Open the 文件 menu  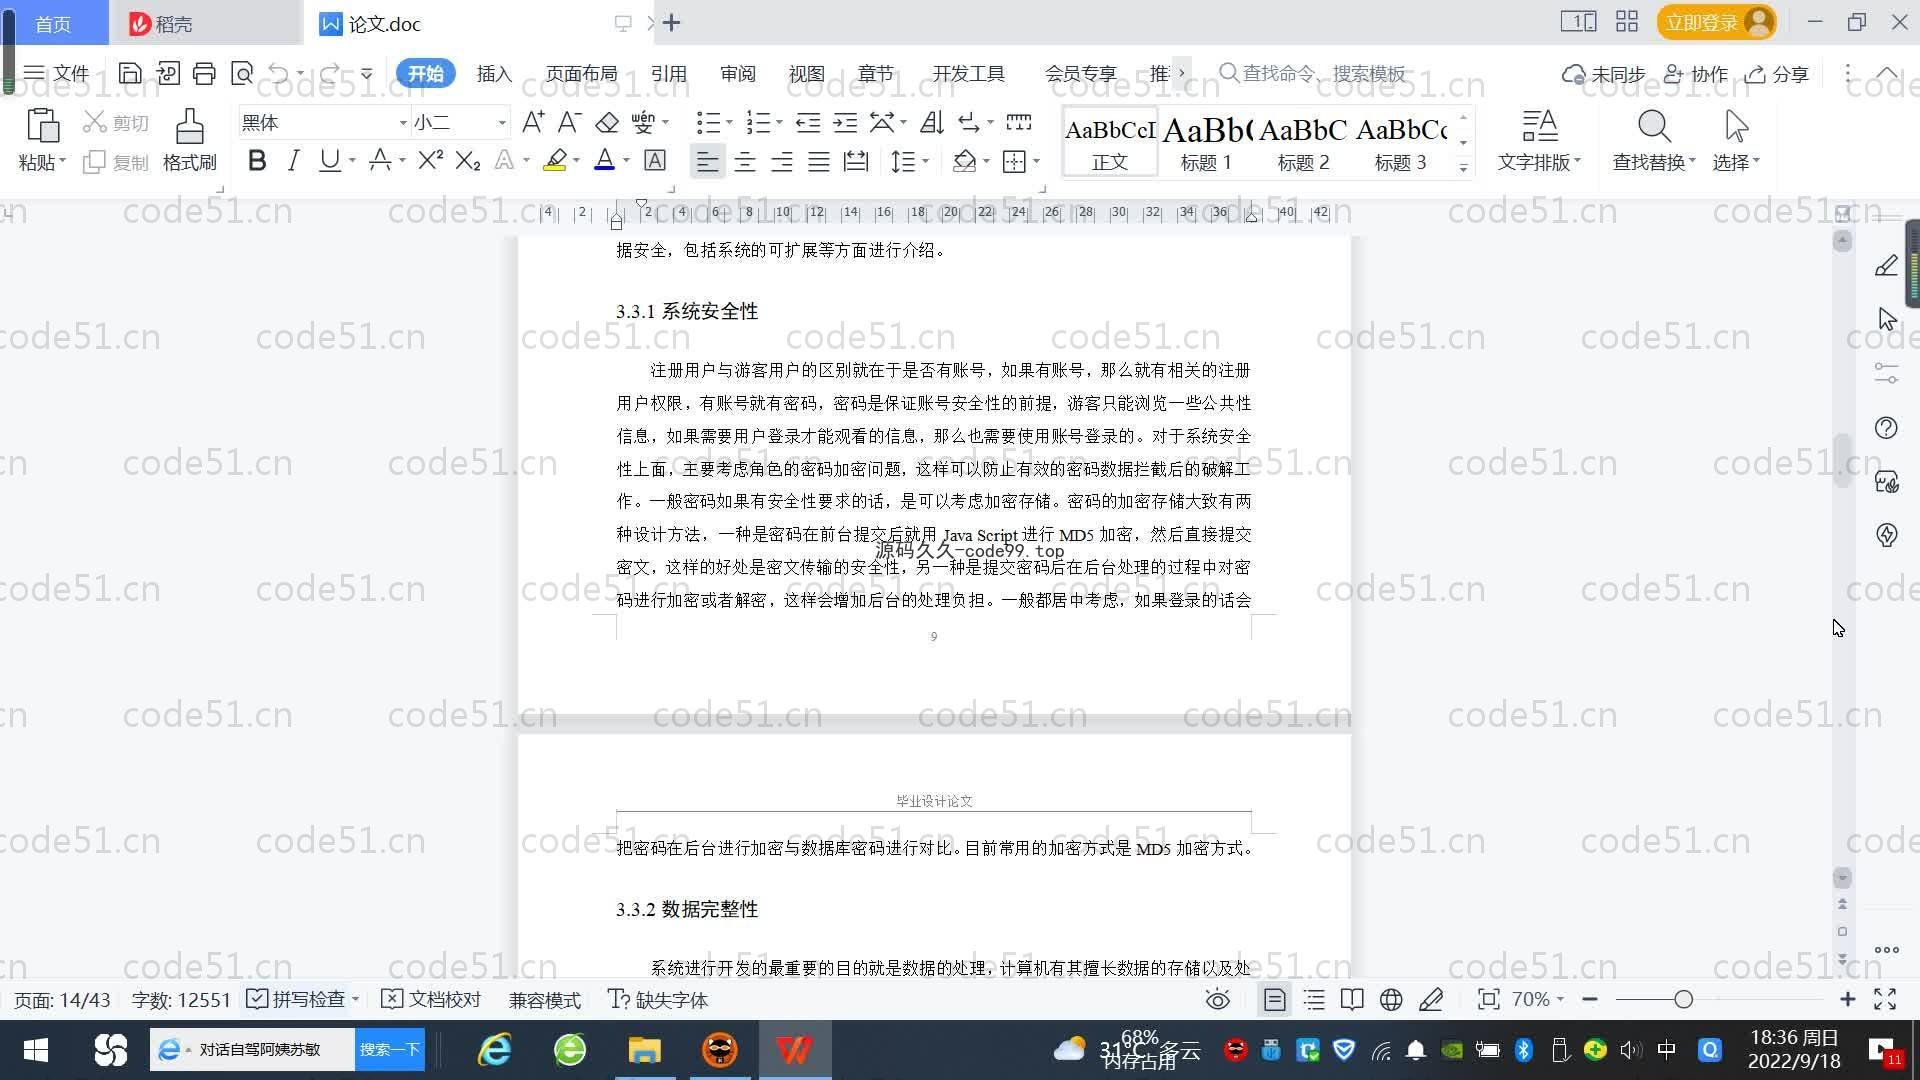tap(57, 73)
